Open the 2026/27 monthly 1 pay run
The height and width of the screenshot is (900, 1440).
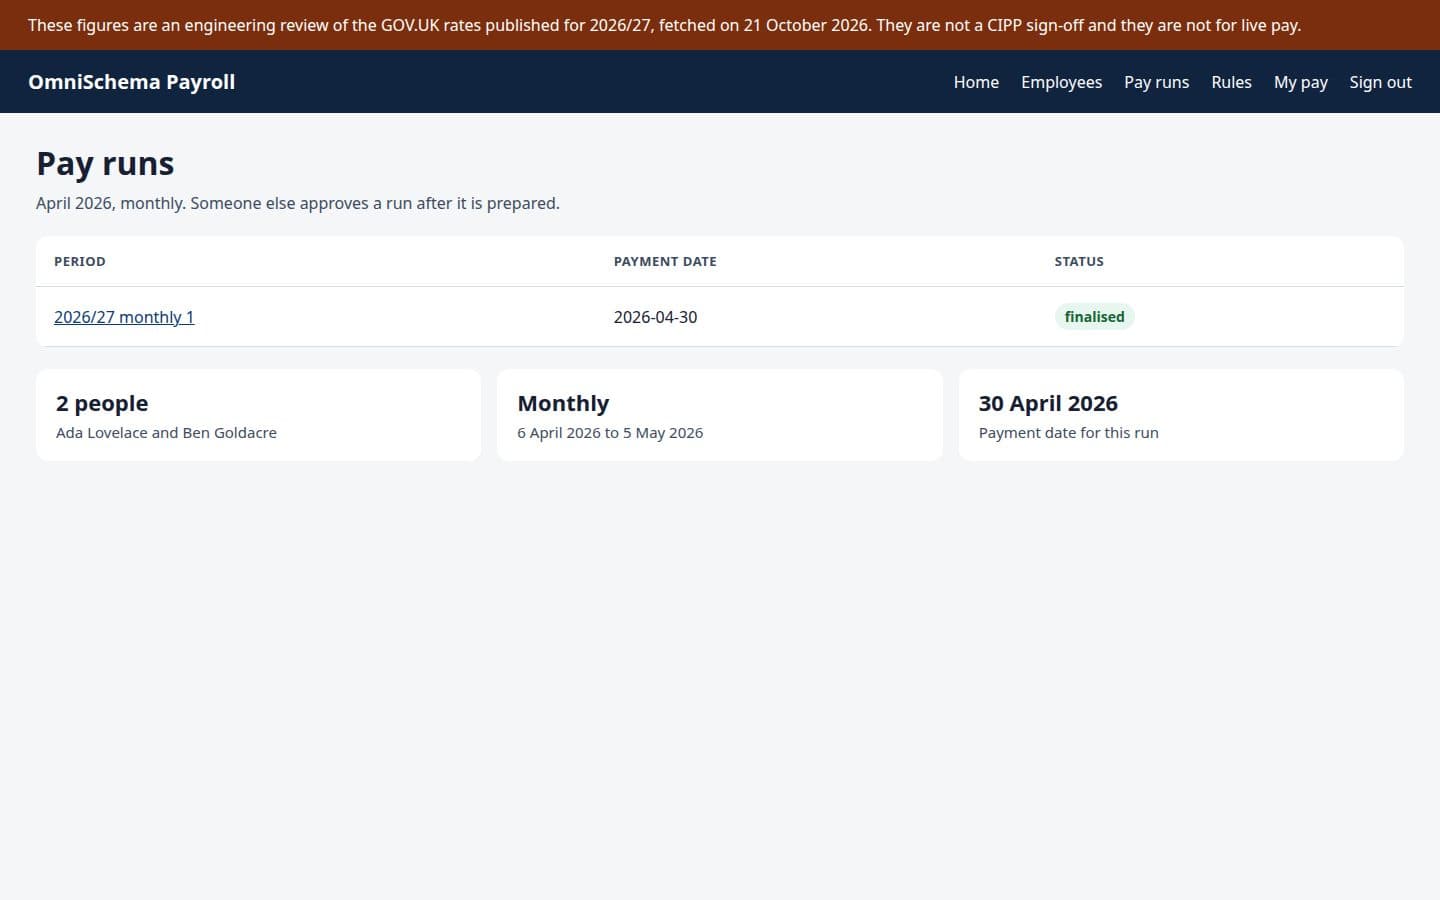point(124,317)
